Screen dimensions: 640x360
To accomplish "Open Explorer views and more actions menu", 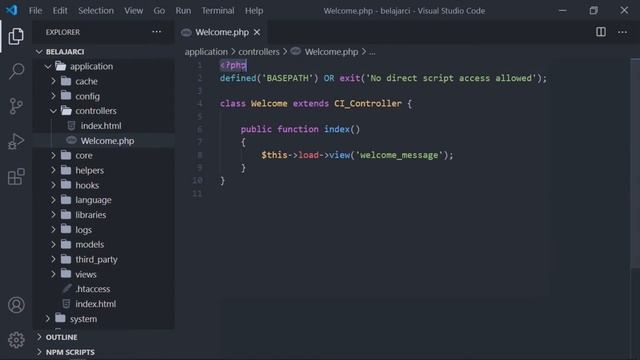I will (156, 32).
